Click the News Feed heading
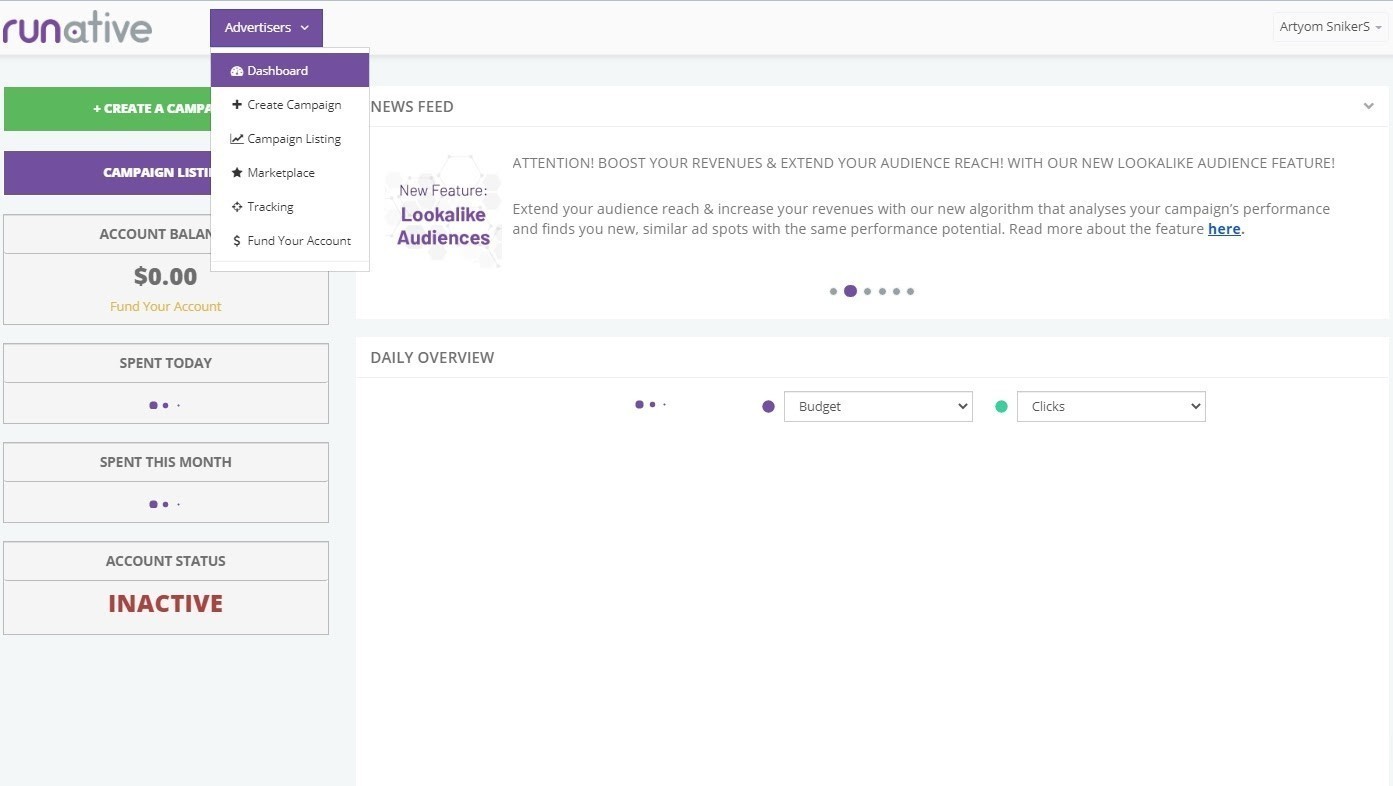The width and height of the screenshot is (1393, 786). 412,107
